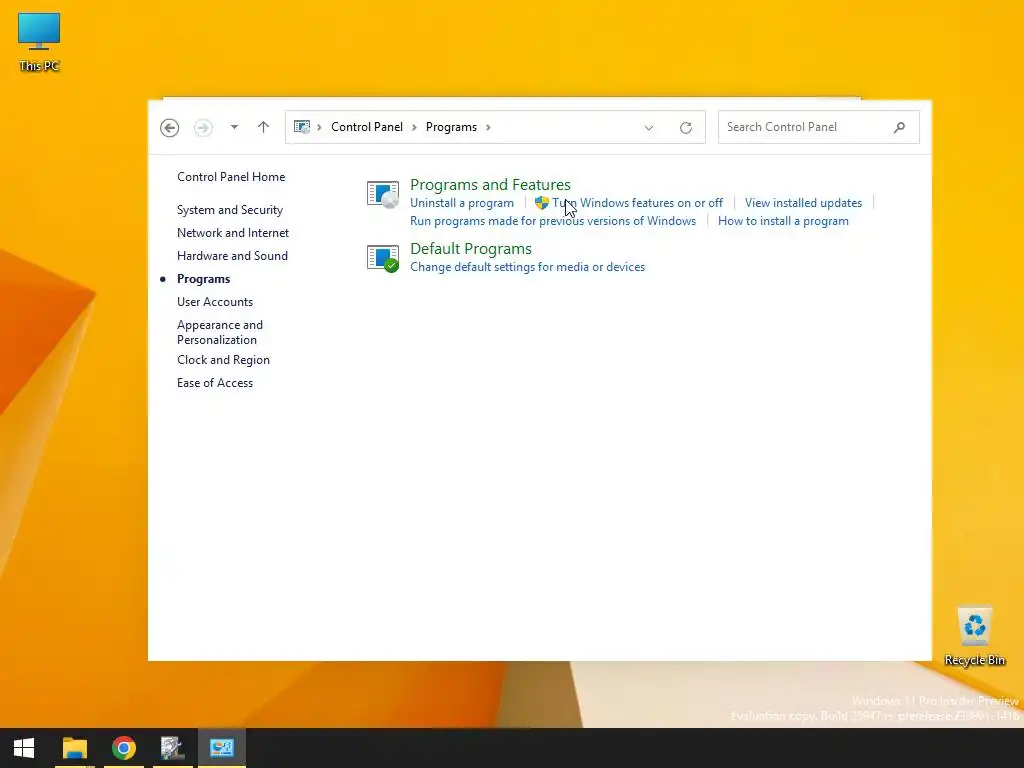The height and width of the screenshot is (768, 1024).
Task: Click the shield icon beside Windows features
Action: point(541,203)
